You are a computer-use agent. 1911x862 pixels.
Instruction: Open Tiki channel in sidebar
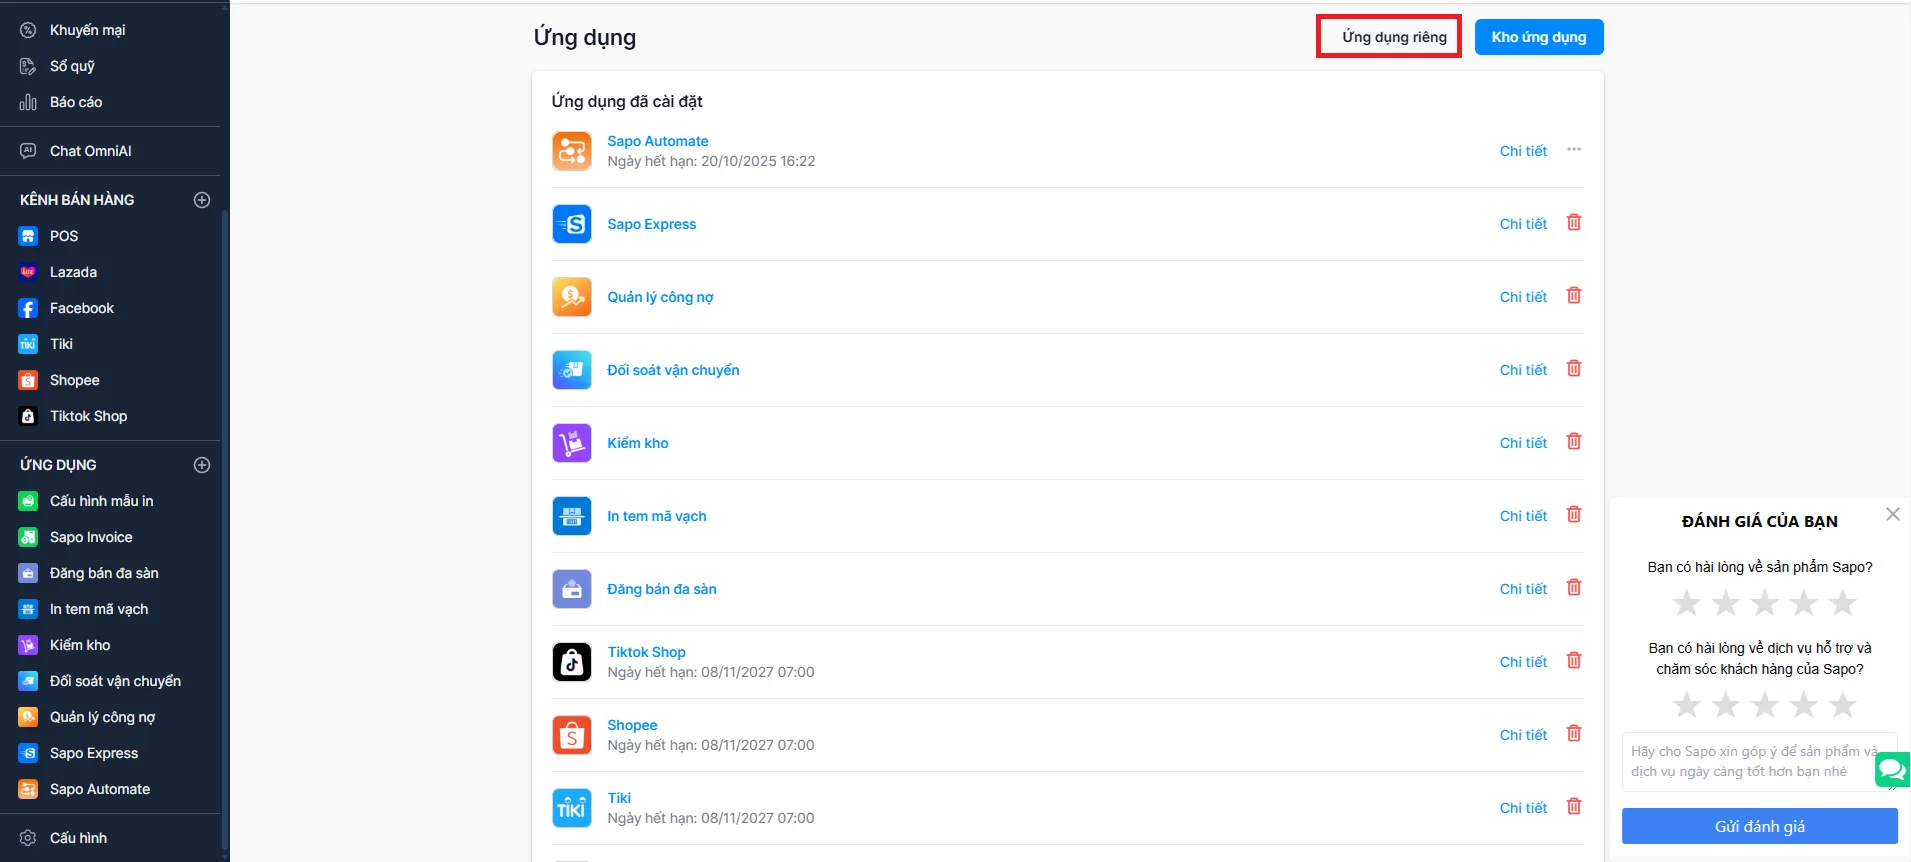coord(61,344)
